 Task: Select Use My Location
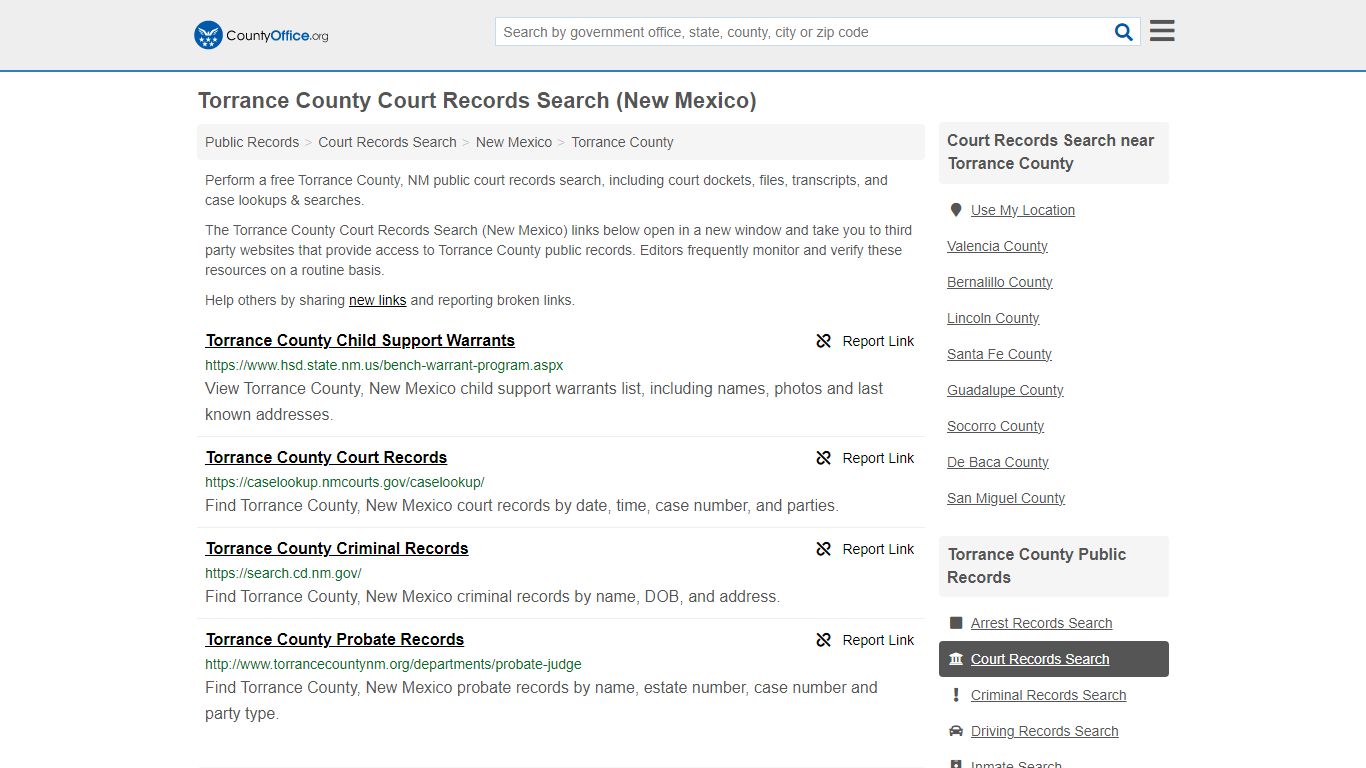point(1023,210)
